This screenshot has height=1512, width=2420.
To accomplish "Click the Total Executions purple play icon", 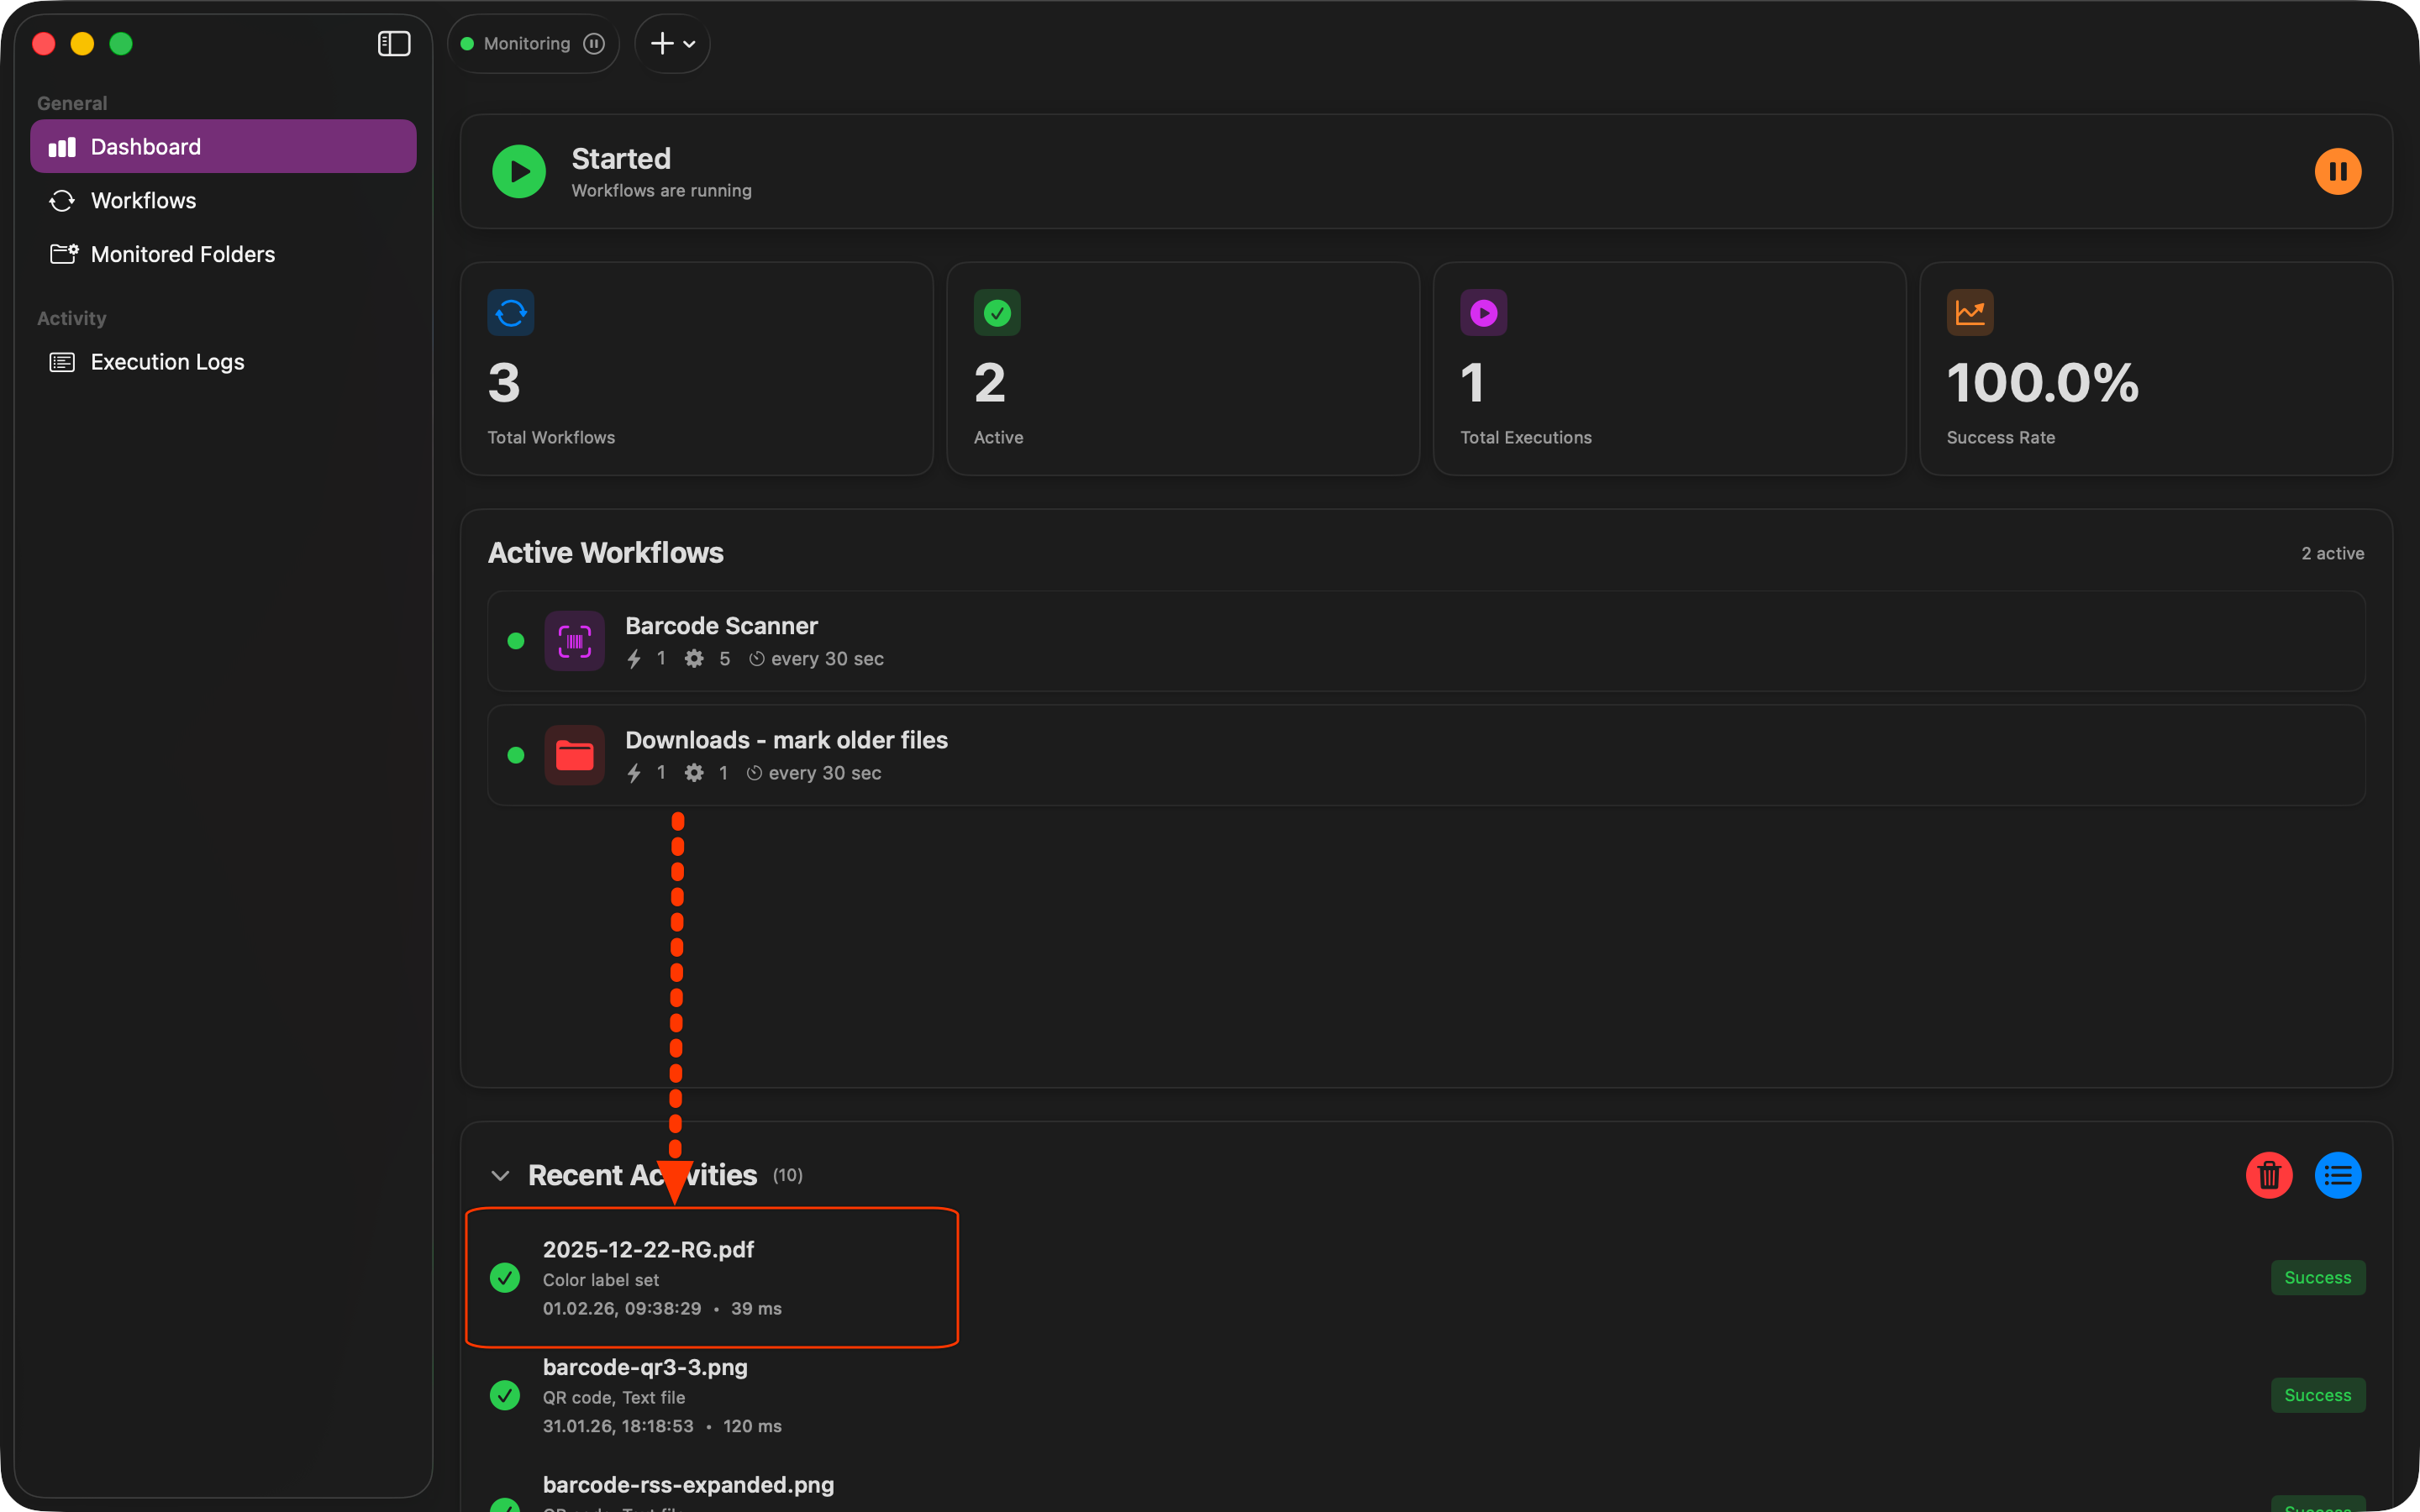I will tap(1484, 313).
